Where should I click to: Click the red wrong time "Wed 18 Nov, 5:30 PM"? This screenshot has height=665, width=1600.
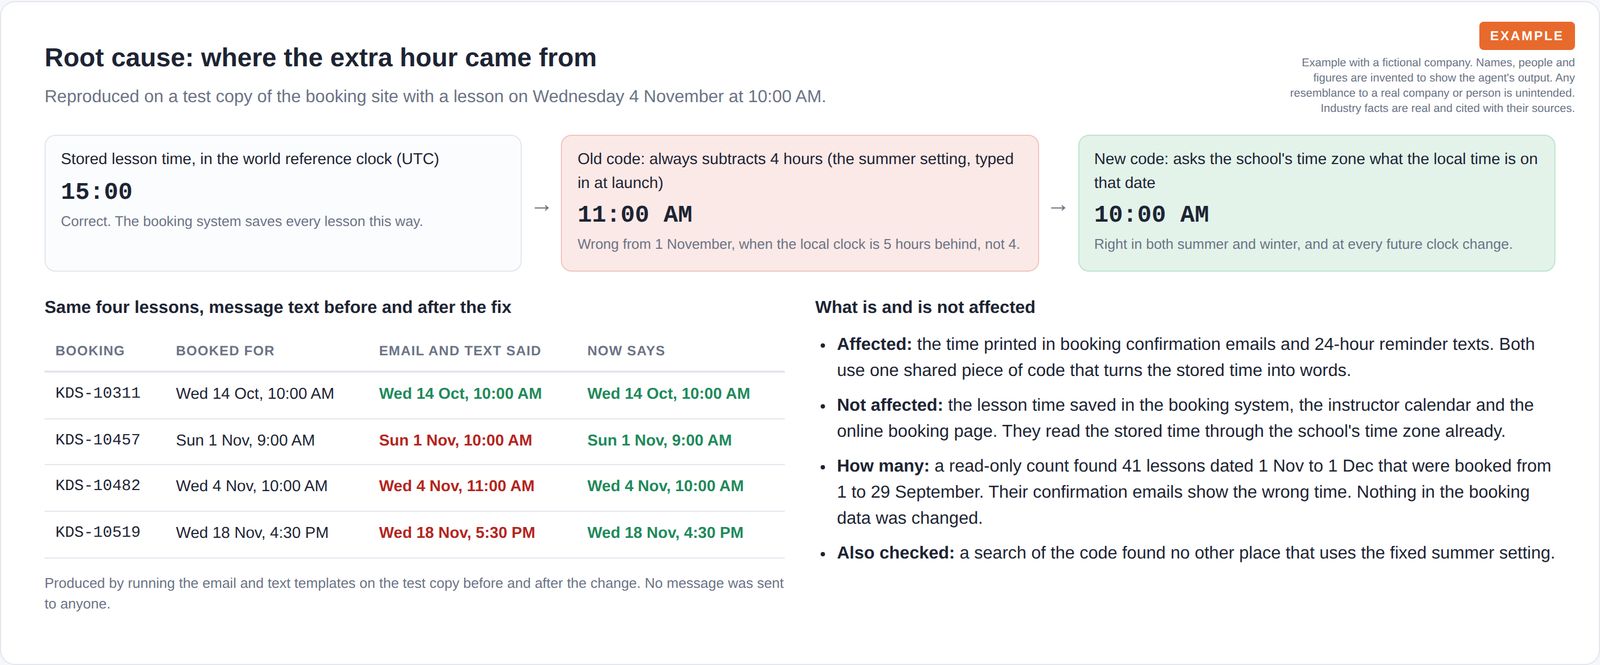click(457, 533)
